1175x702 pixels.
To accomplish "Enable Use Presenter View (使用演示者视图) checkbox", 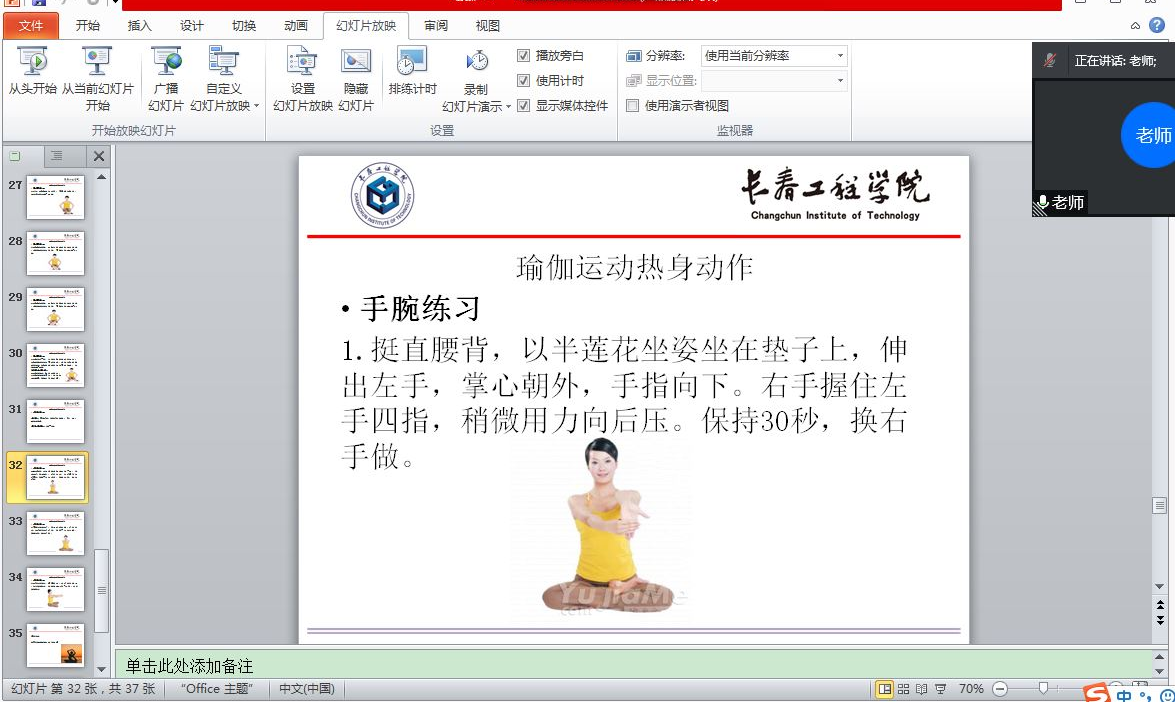I will click(633, 106).
